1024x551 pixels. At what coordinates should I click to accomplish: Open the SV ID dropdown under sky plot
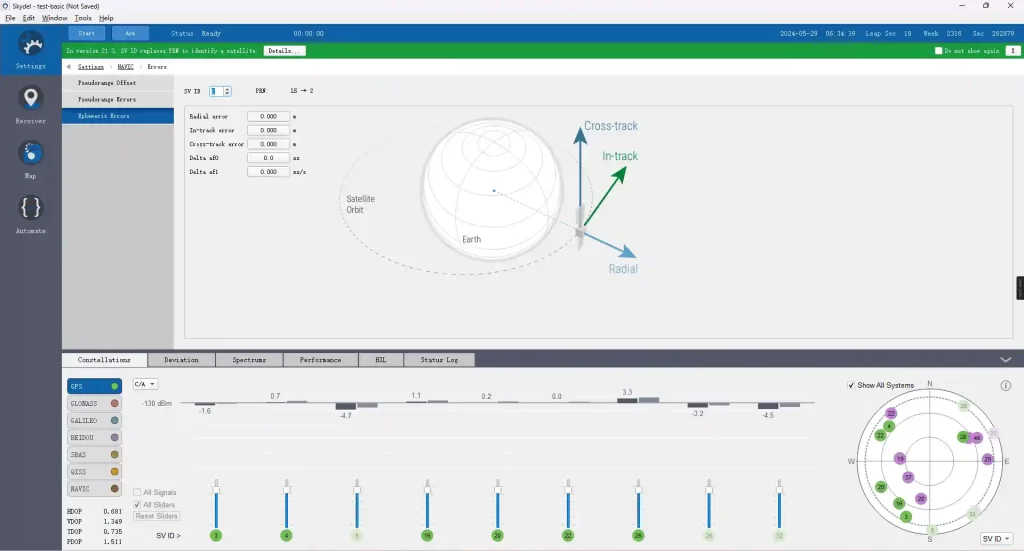(x=995, y=537)
